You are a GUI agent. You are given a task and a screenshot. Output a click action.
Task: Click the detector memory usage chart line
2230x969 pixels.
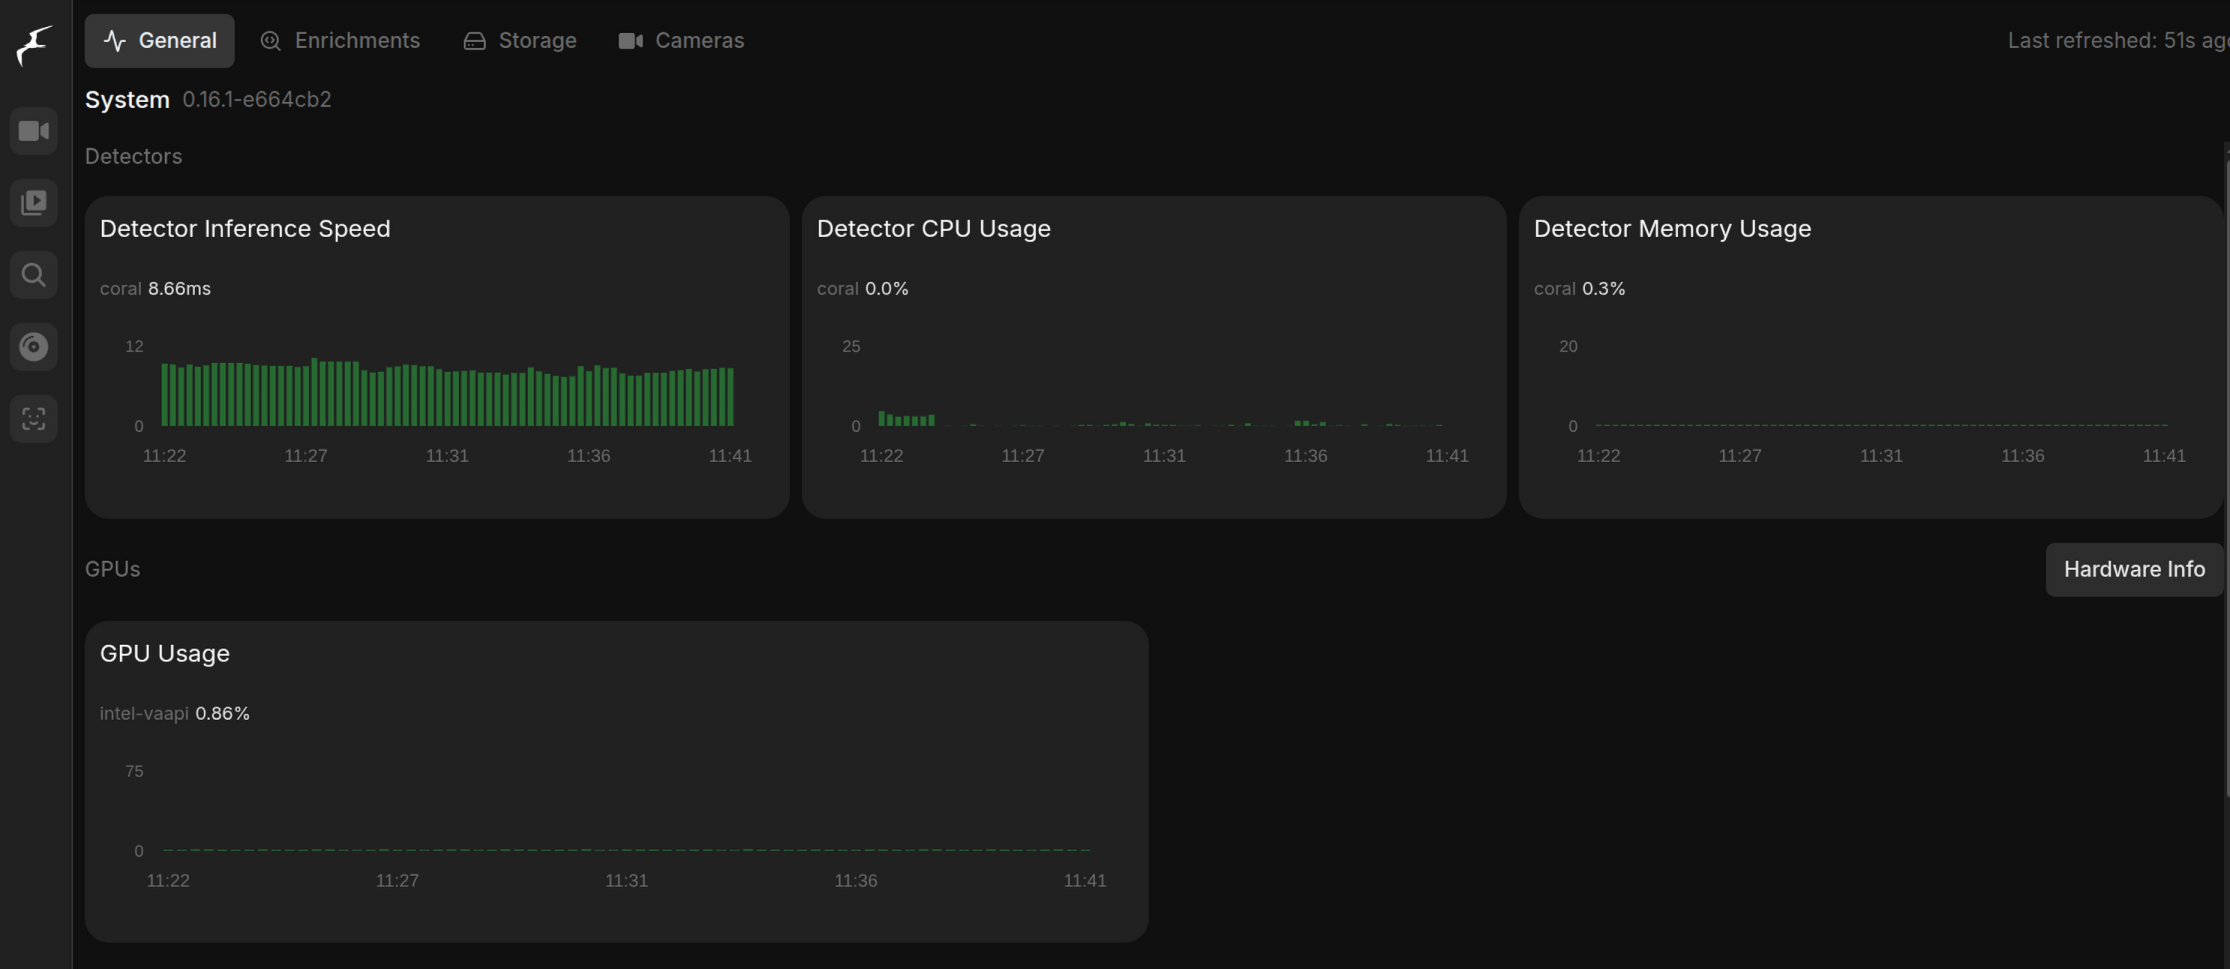(x=1881, y=425)
